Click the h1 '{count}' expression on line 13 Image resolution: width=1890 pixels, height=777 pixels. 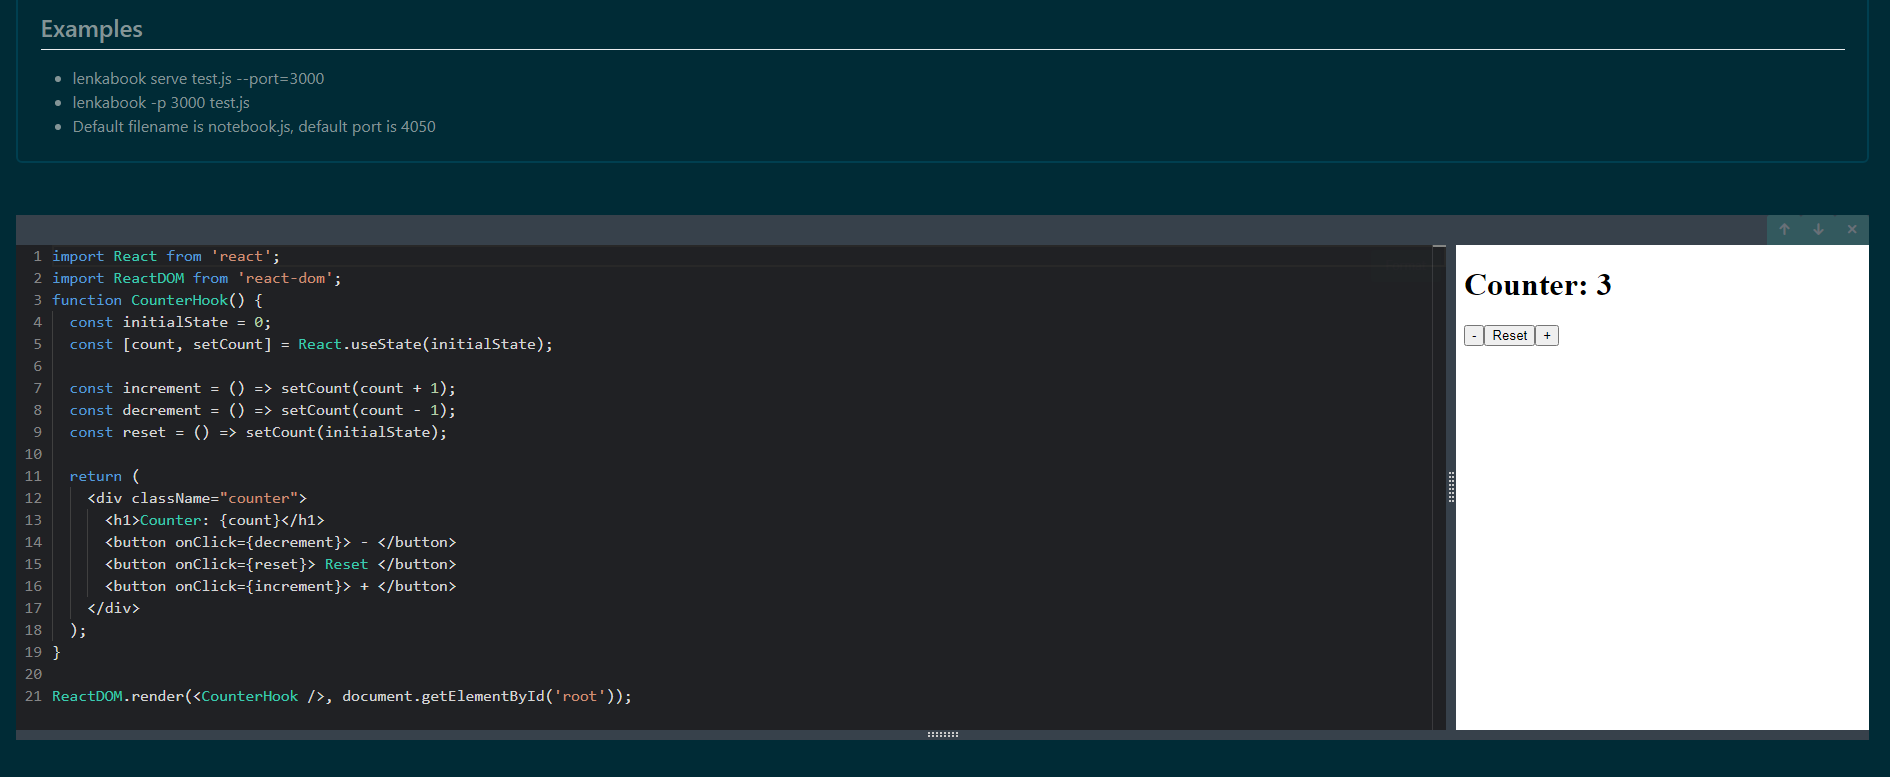pos(250,520)
